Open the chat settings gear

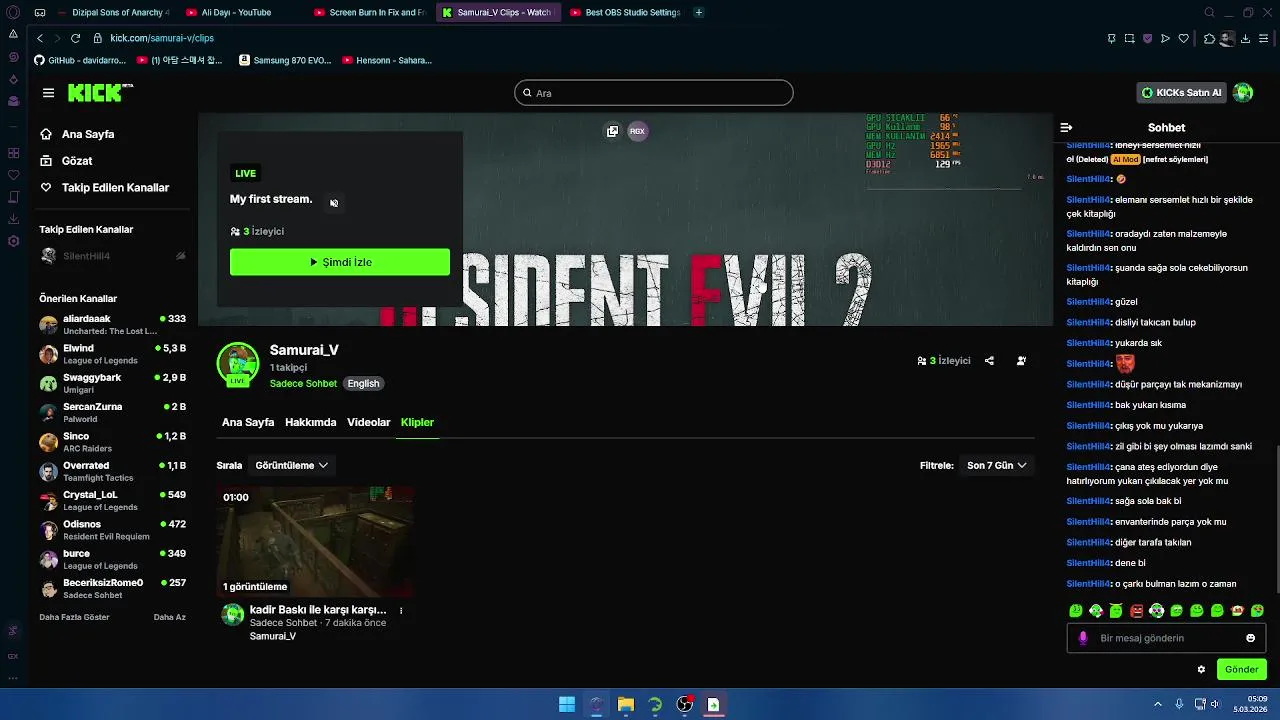[1201, 670]
